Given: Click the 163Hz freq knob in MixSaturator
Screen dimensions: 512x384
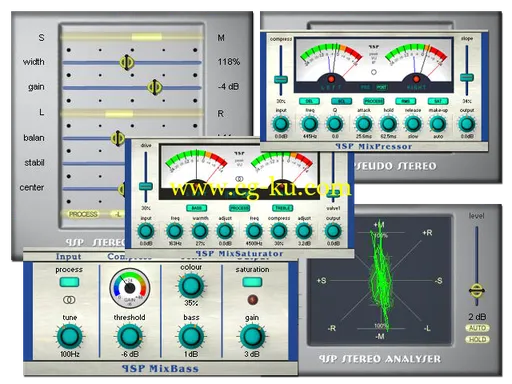Looking at the screenshot, I should [x=175, y=231].
